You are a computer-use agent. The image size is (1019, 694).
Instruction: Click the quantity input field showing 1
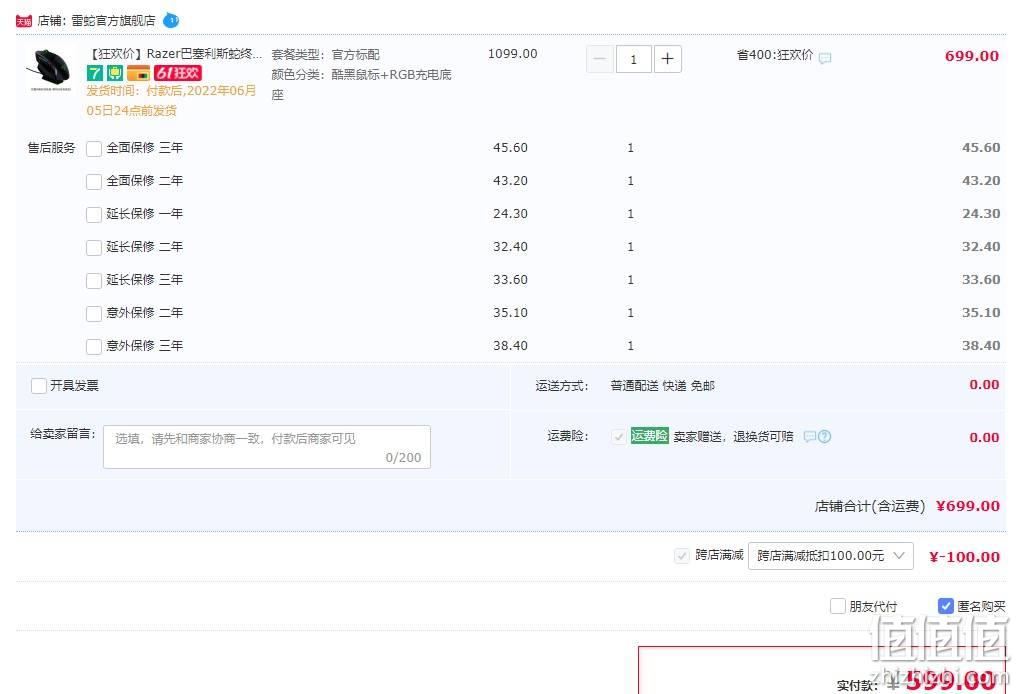click(634, 59)
